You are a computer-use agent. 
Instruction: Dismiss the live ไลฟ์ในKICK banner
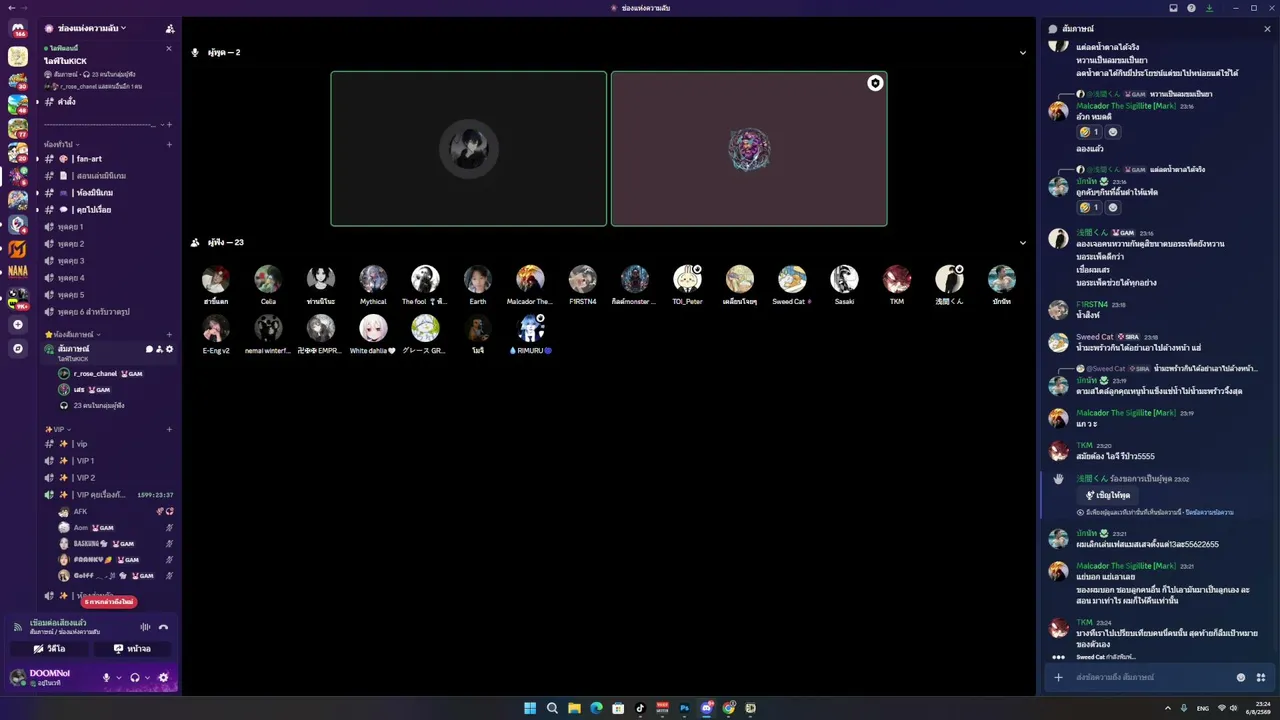coord(168,49)
